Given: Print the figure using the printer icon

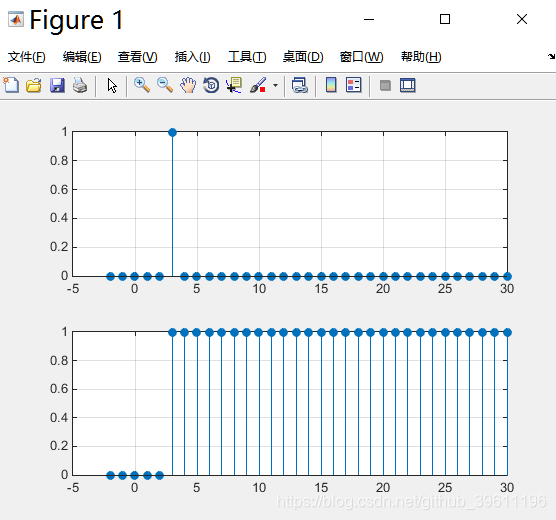Looking at the screenshot, I should click(x=80, y=85).
